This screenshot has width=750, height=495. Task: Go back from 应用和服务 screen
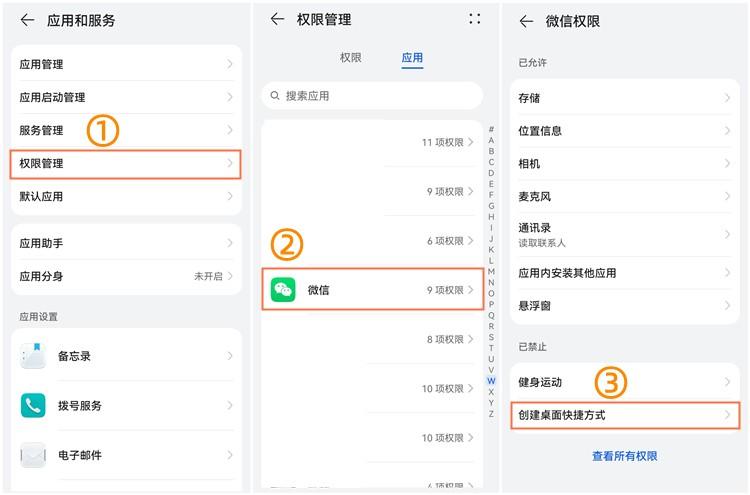(x=27, y=20)
